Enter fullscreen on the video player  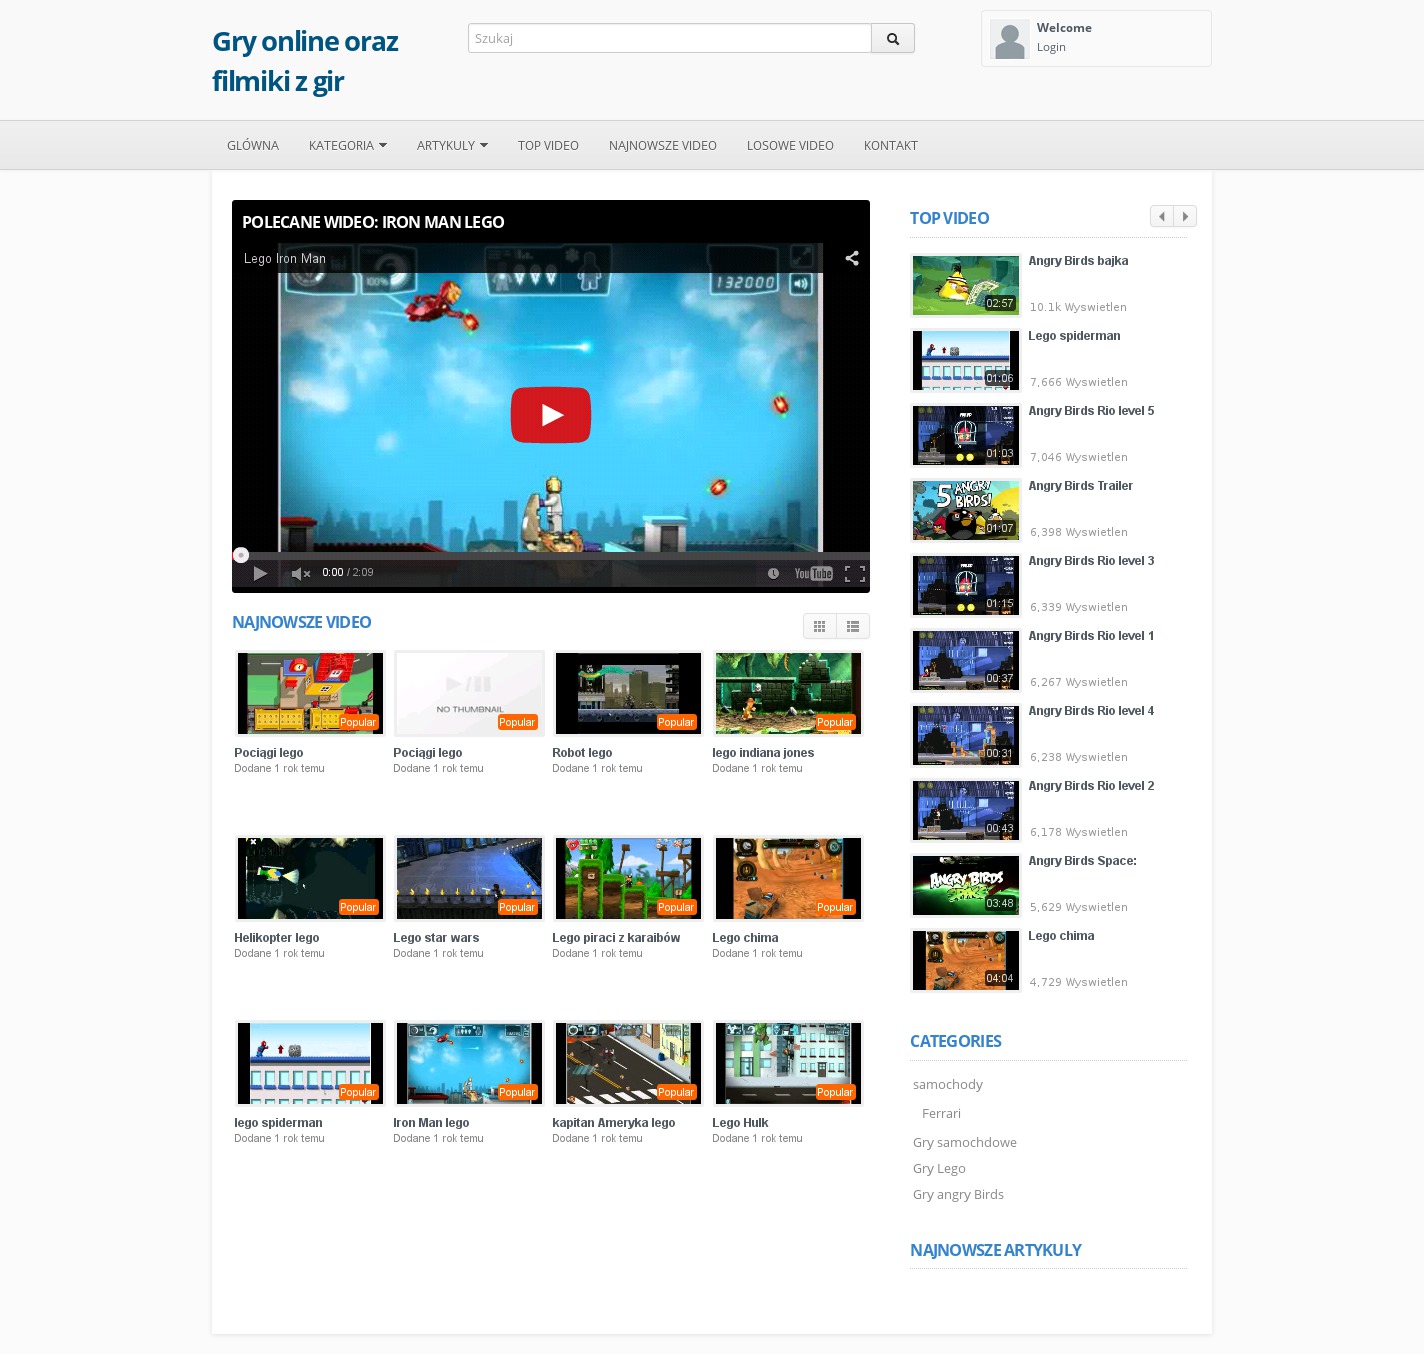pyautogui.click(x=854, y=574)
